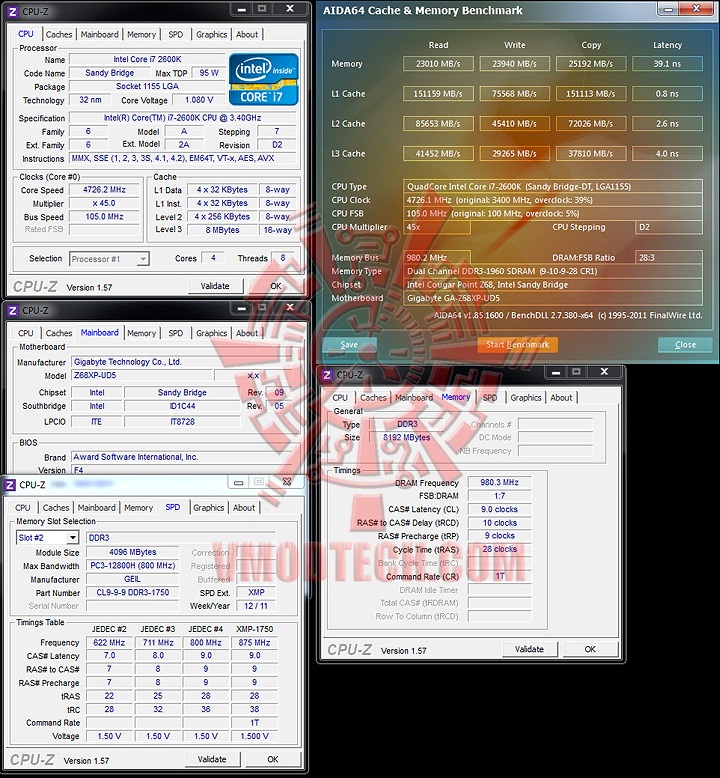This screenshot has height=778, width=720.
Task: Click the Intel Core i7 logo badge
Action: click(x=263, y=79)
